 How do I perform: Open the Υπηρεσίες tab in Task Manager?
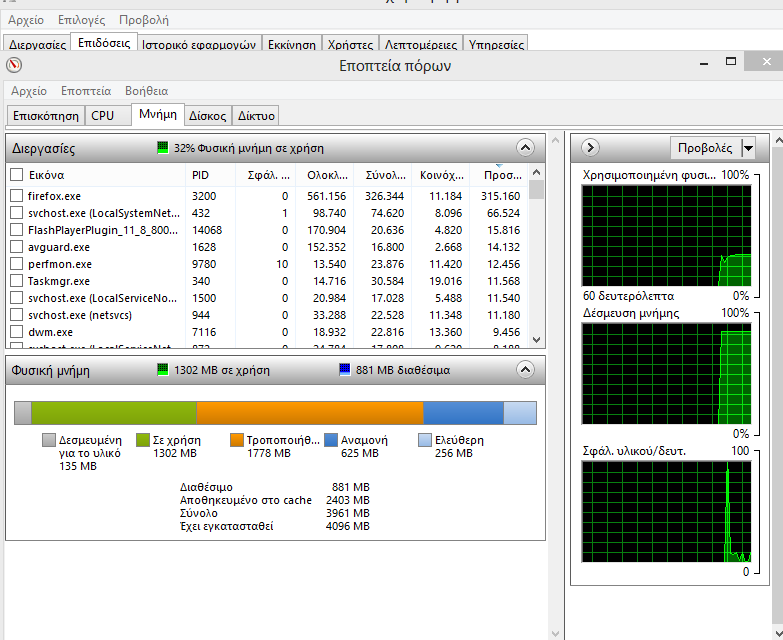point(496,43)
